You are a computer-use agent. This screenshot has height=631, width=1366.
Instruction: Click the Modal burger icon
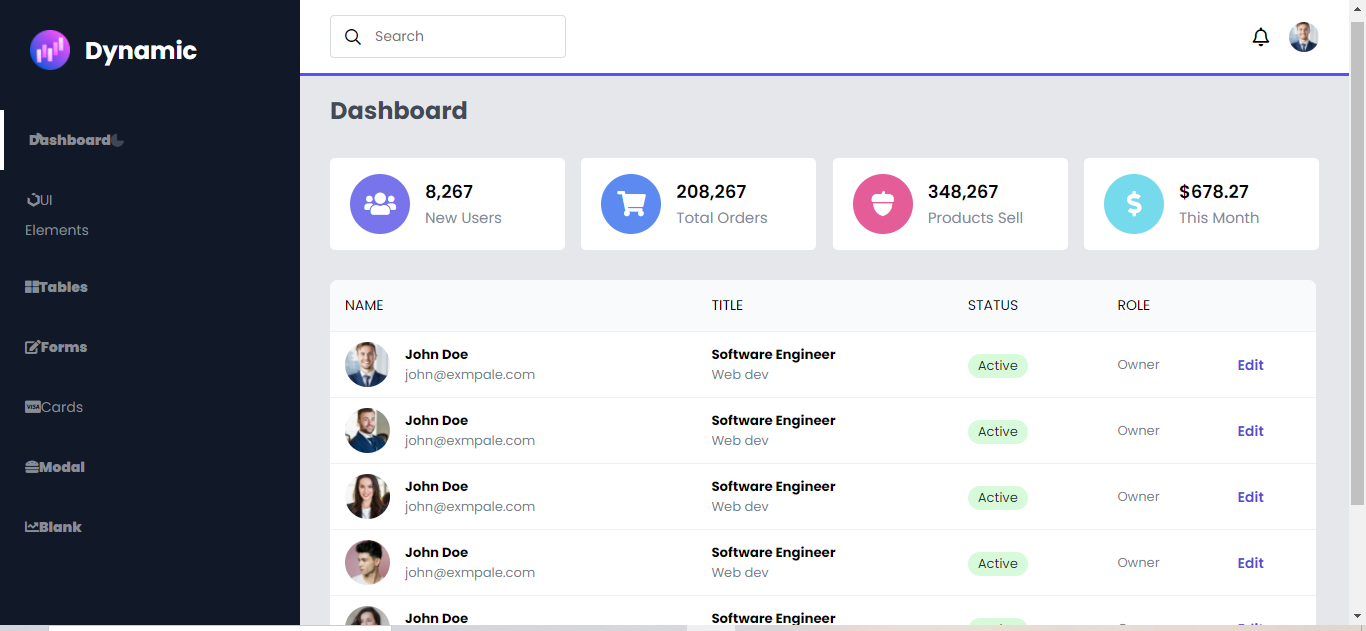32,467
